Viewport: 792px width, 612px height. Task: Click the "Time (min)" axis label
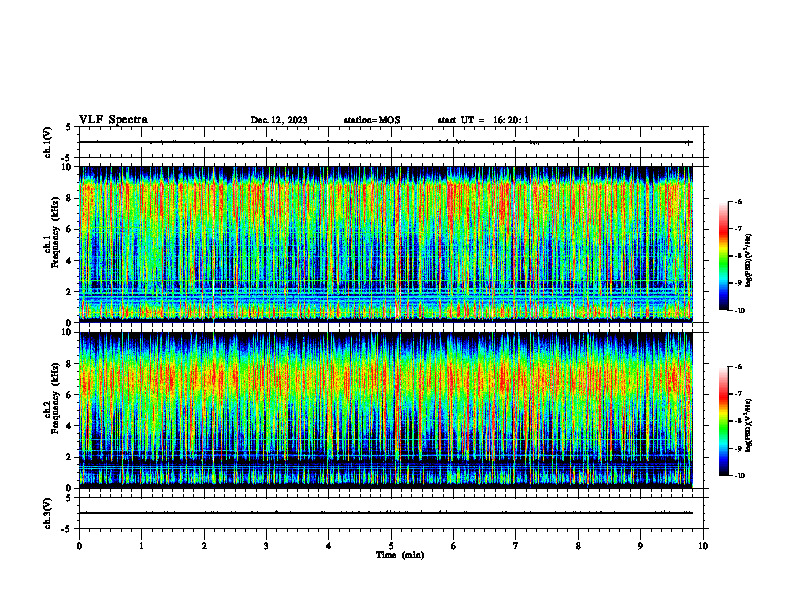coord(400,555)
